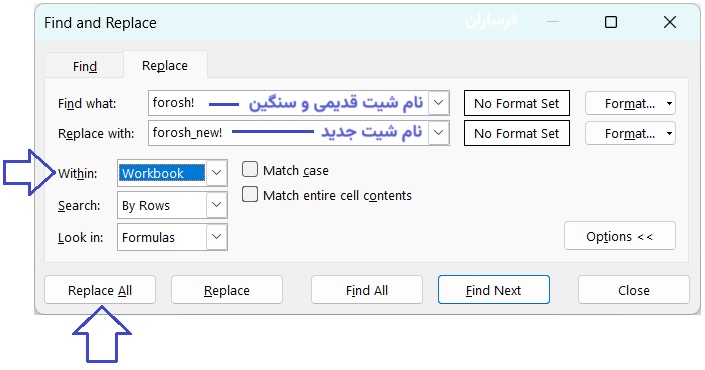Open Format button for Find what
The height and width of the screenshot is (370, 705).
629,103
